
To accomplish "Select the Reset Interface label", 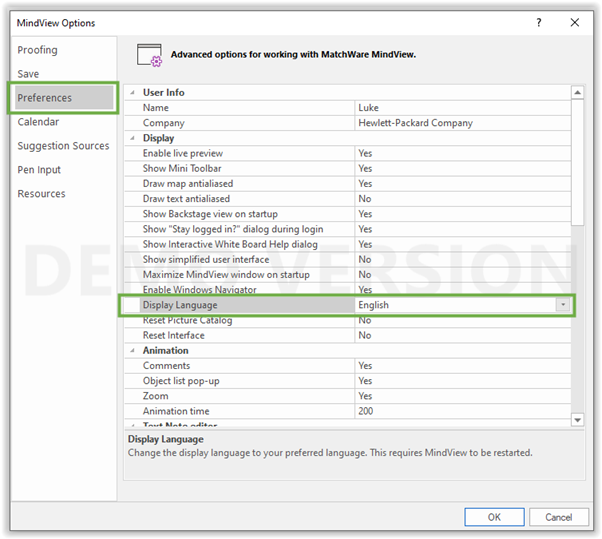I will pos(174,336).
